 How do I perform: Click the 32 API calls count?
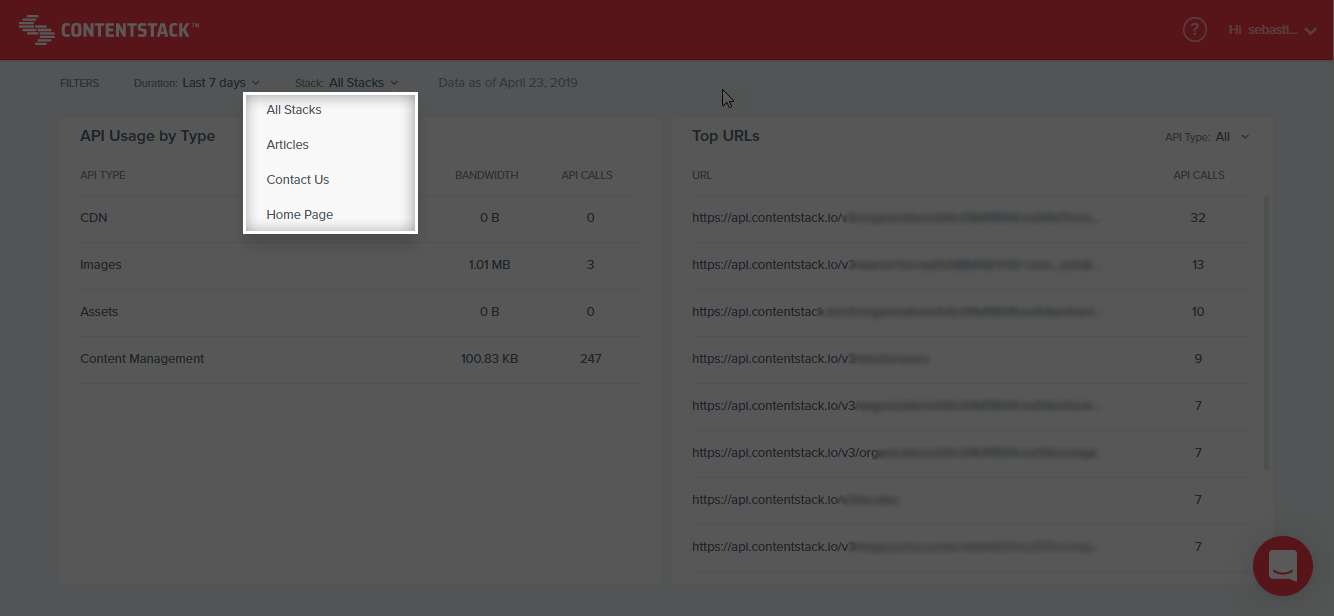coord(1198,218)
